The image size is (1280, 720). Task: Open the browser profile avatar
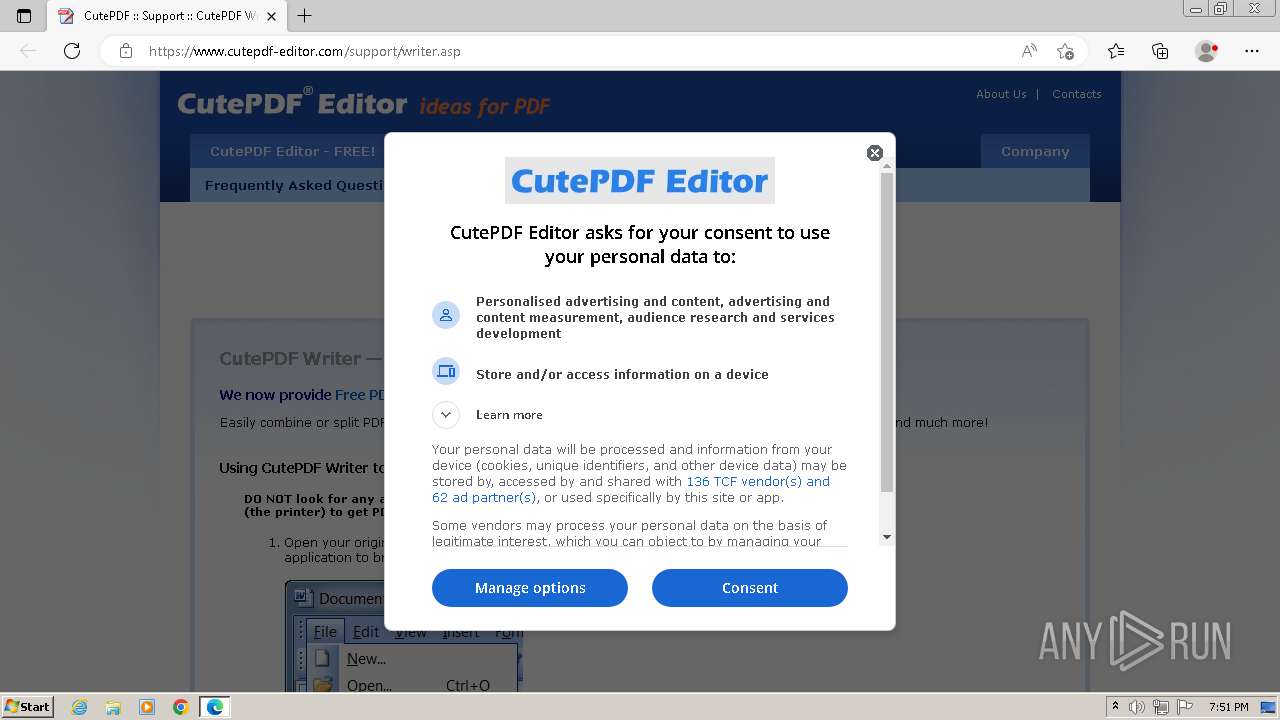coord(1206,51)
